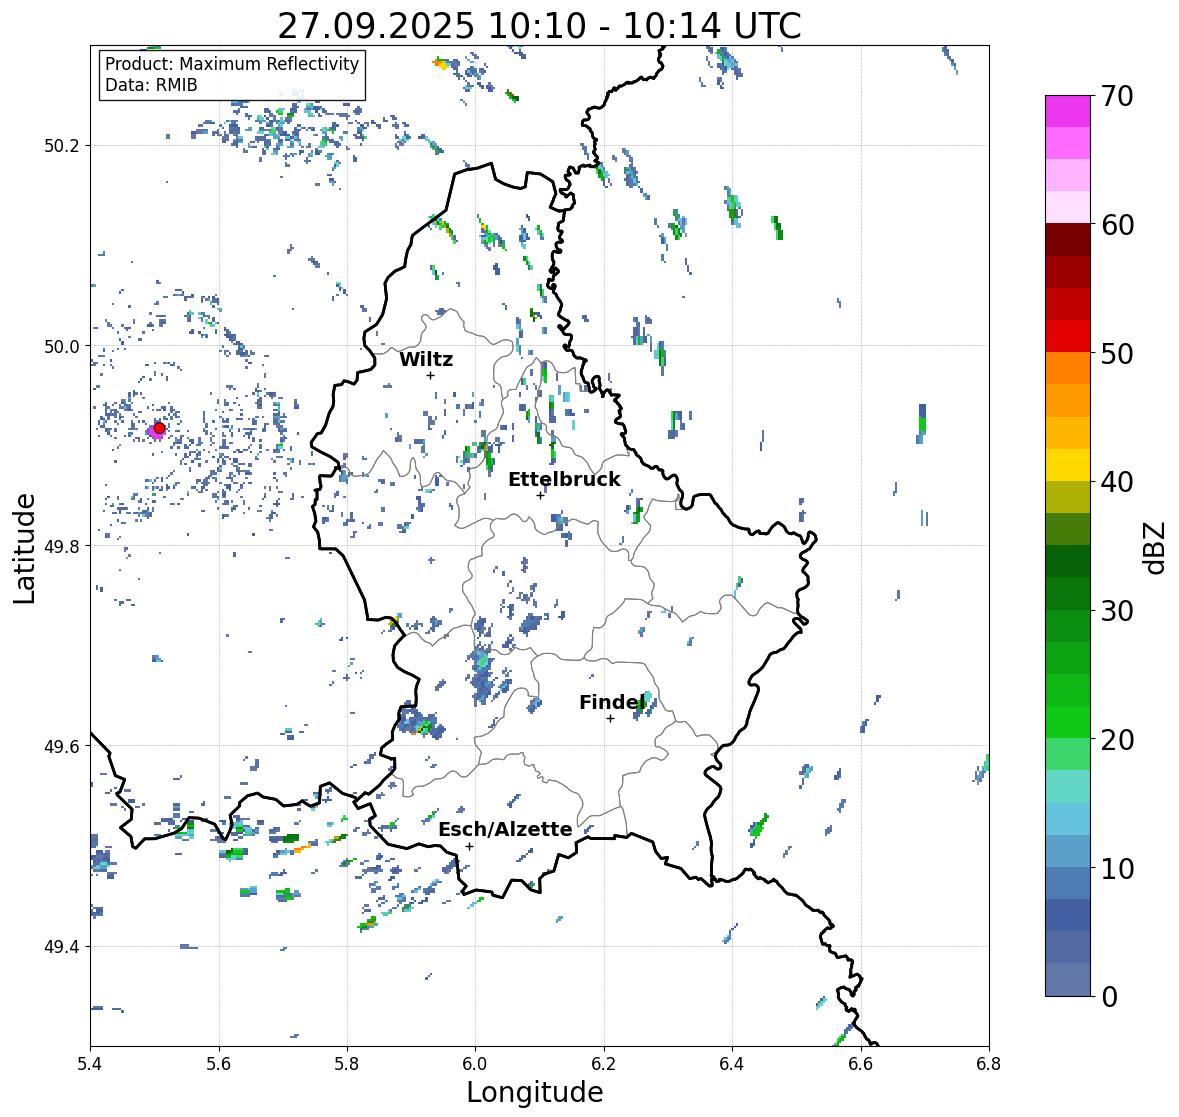Image resolution: width=1179 pixels, height=1117 pixels.
Task: Click the colorbar tick label 30
Action: [x=1117, y=610]
